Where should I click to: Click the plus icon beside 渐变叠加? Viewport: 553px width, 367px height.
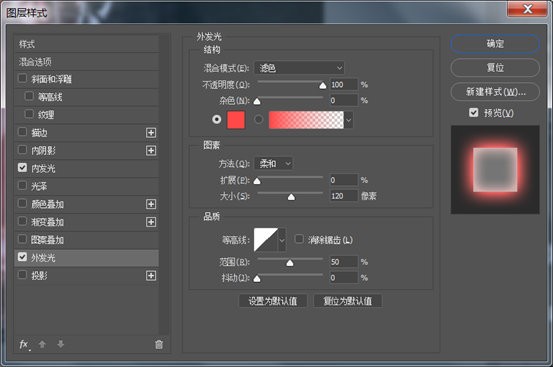151,222
